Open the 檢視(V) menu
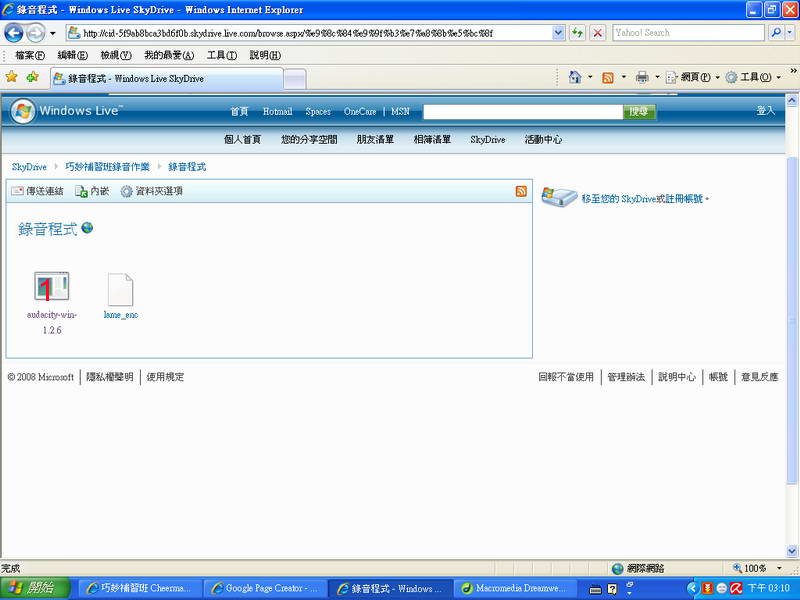 point(116,55)
